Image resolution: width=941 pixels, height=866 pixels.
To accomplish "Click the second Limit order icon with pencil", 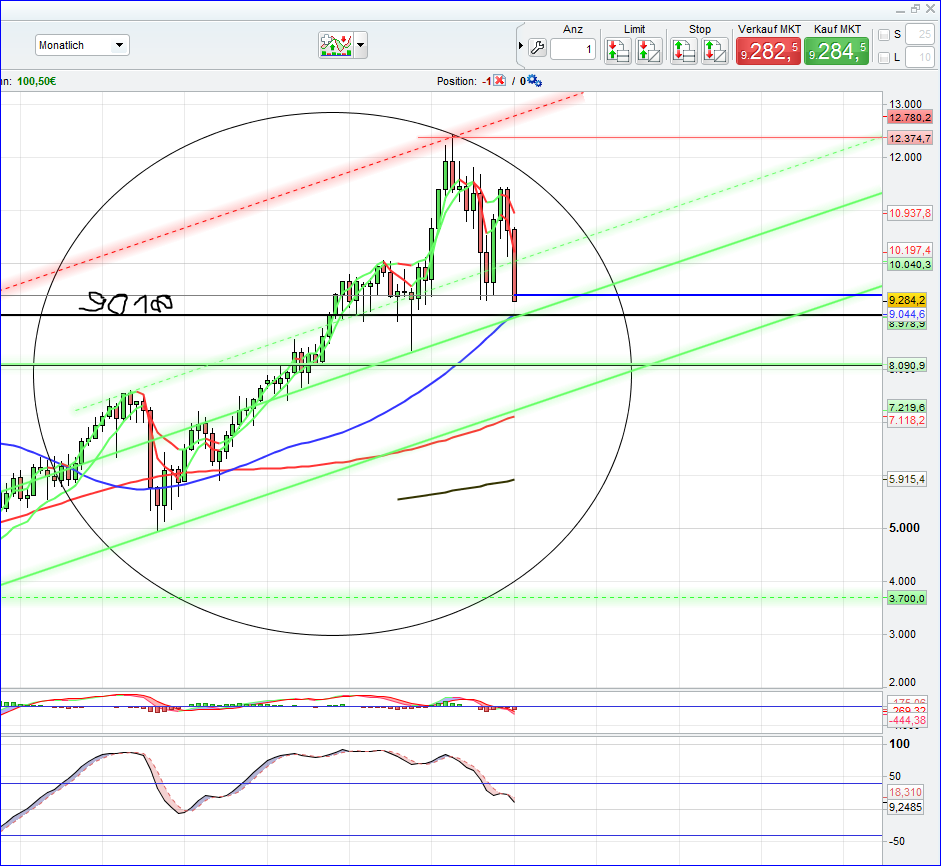I will (x=648, y=49).
